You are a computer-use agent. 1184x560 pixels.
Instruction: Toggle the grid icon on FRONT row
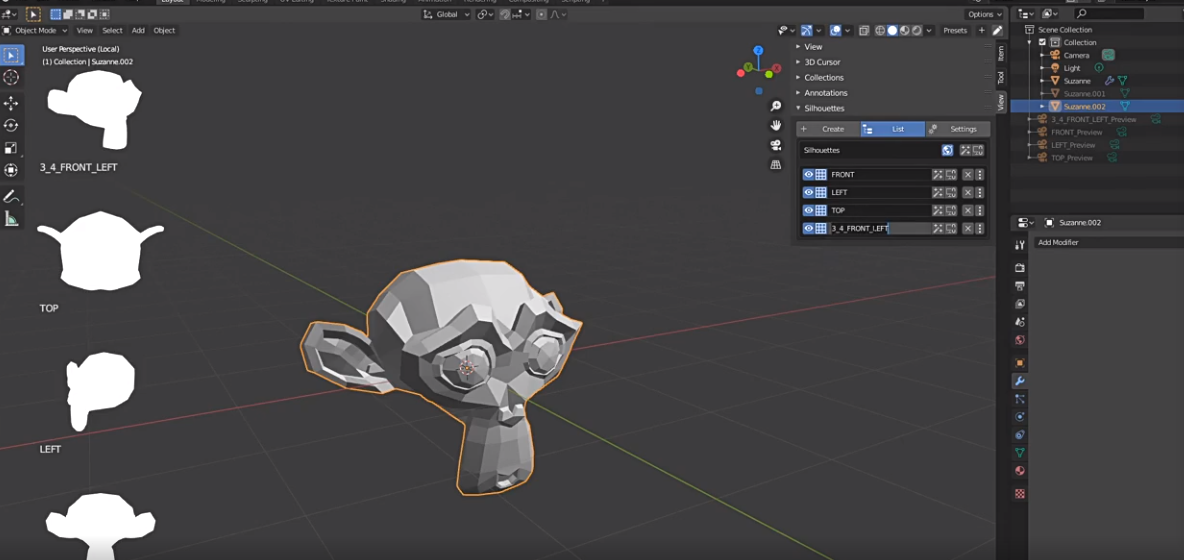pos(821,174)
